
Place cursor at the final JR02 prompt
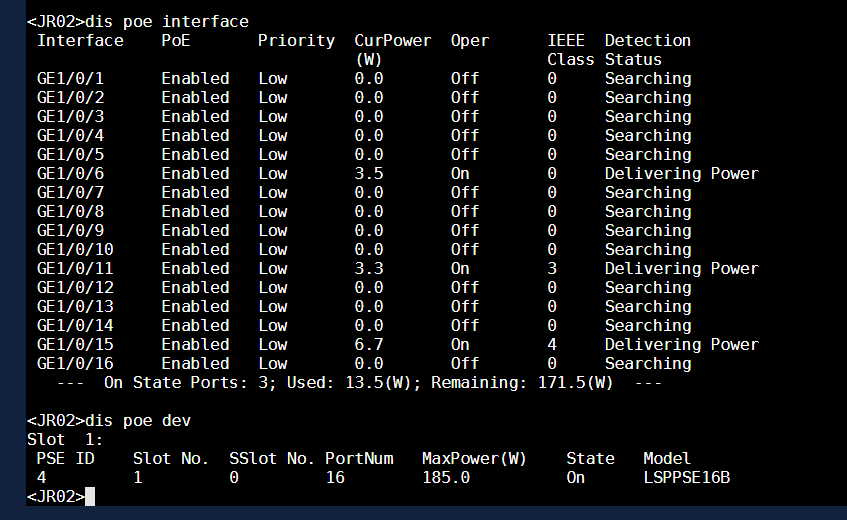pyautogui.click(x=90, y=497)
